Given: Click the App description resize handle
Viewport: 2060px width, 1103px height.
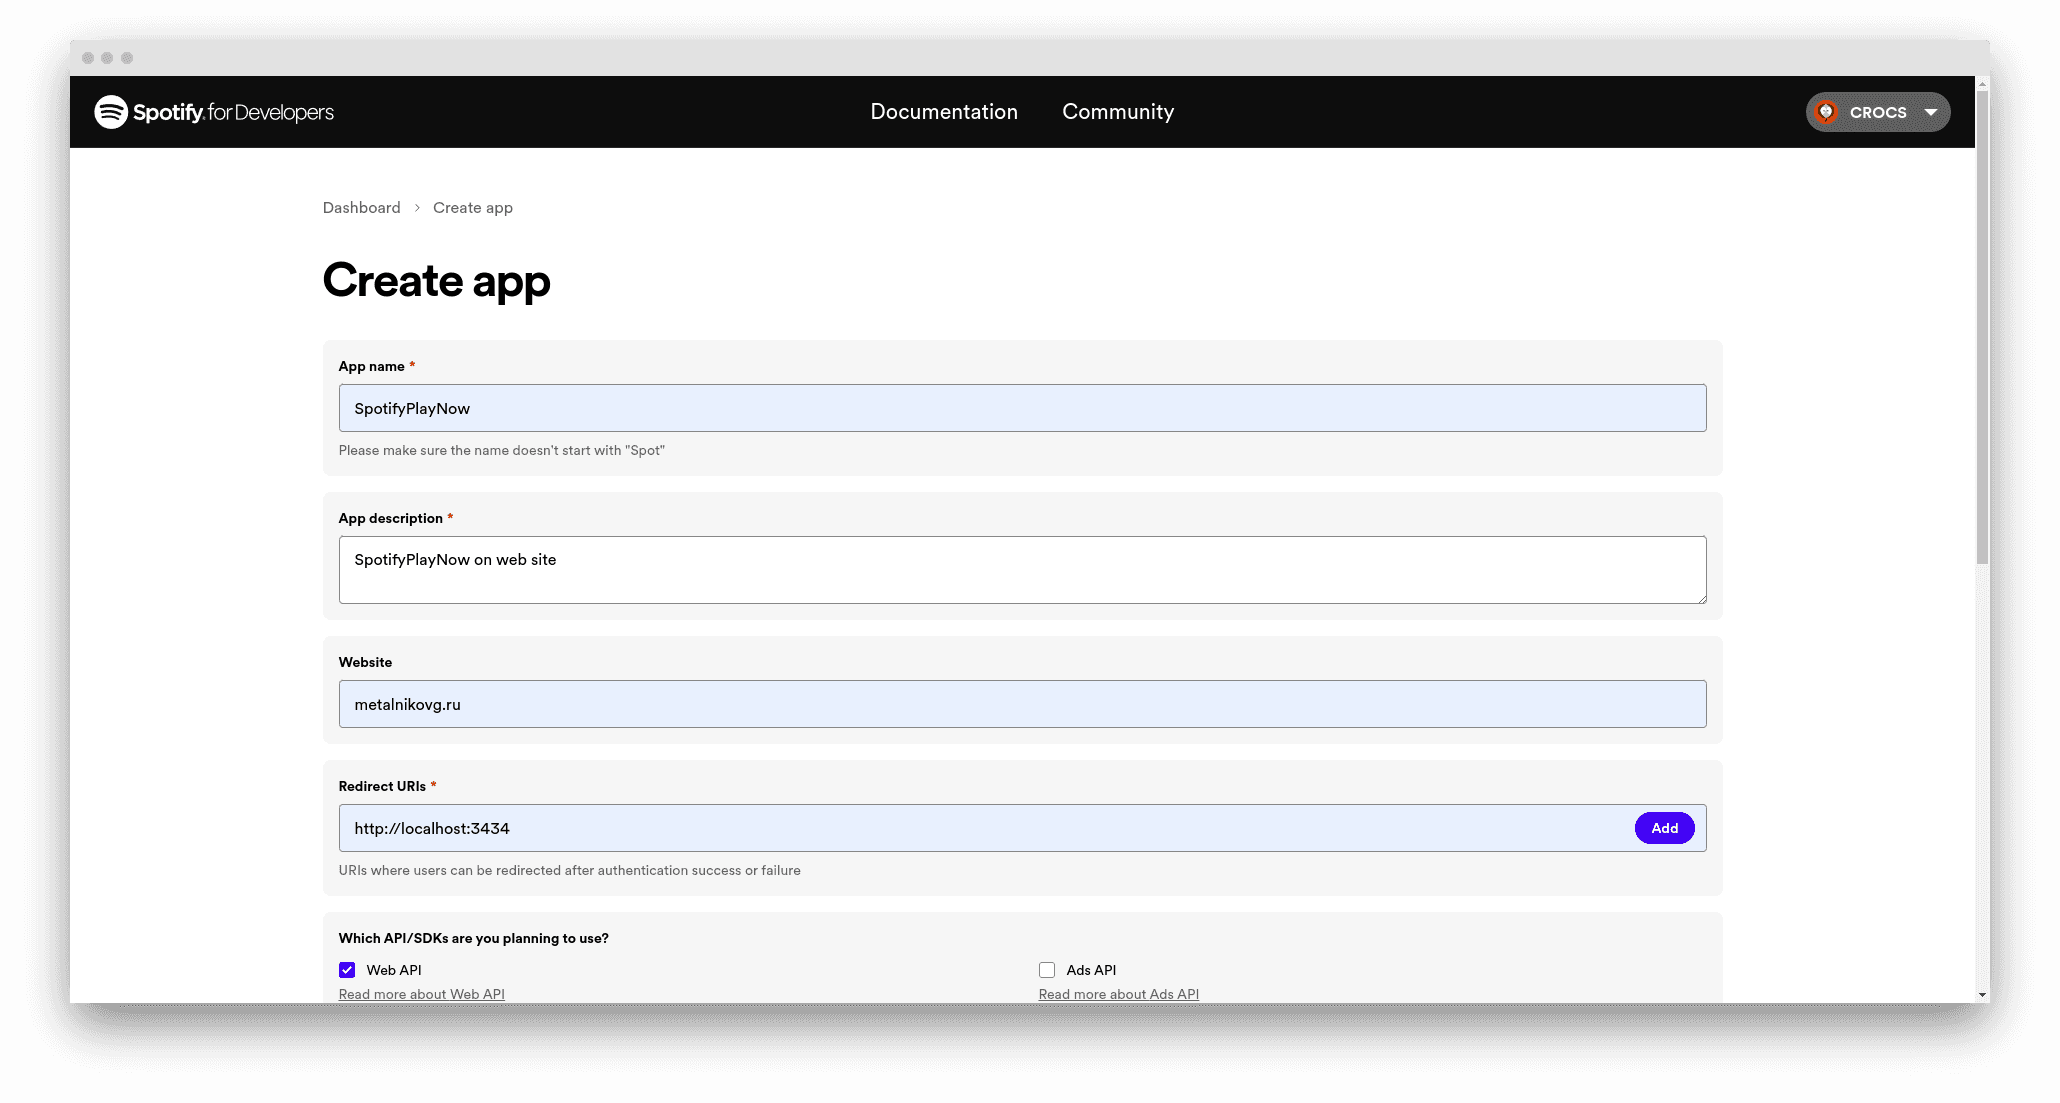Looking at the screenshot, I should [1701, 598].
